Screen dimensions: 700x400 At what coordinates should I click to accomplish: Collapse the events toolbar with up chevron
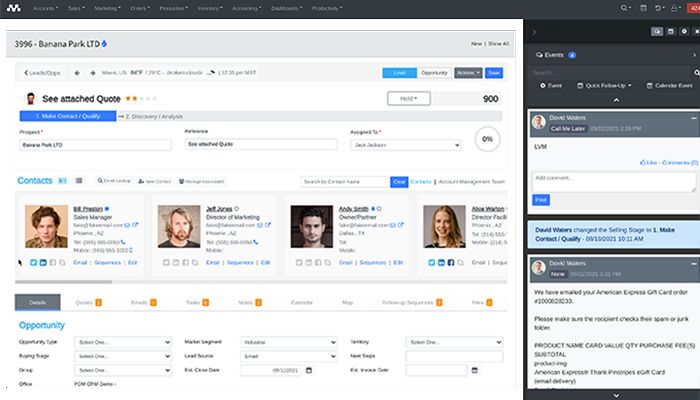pos(616,100)
